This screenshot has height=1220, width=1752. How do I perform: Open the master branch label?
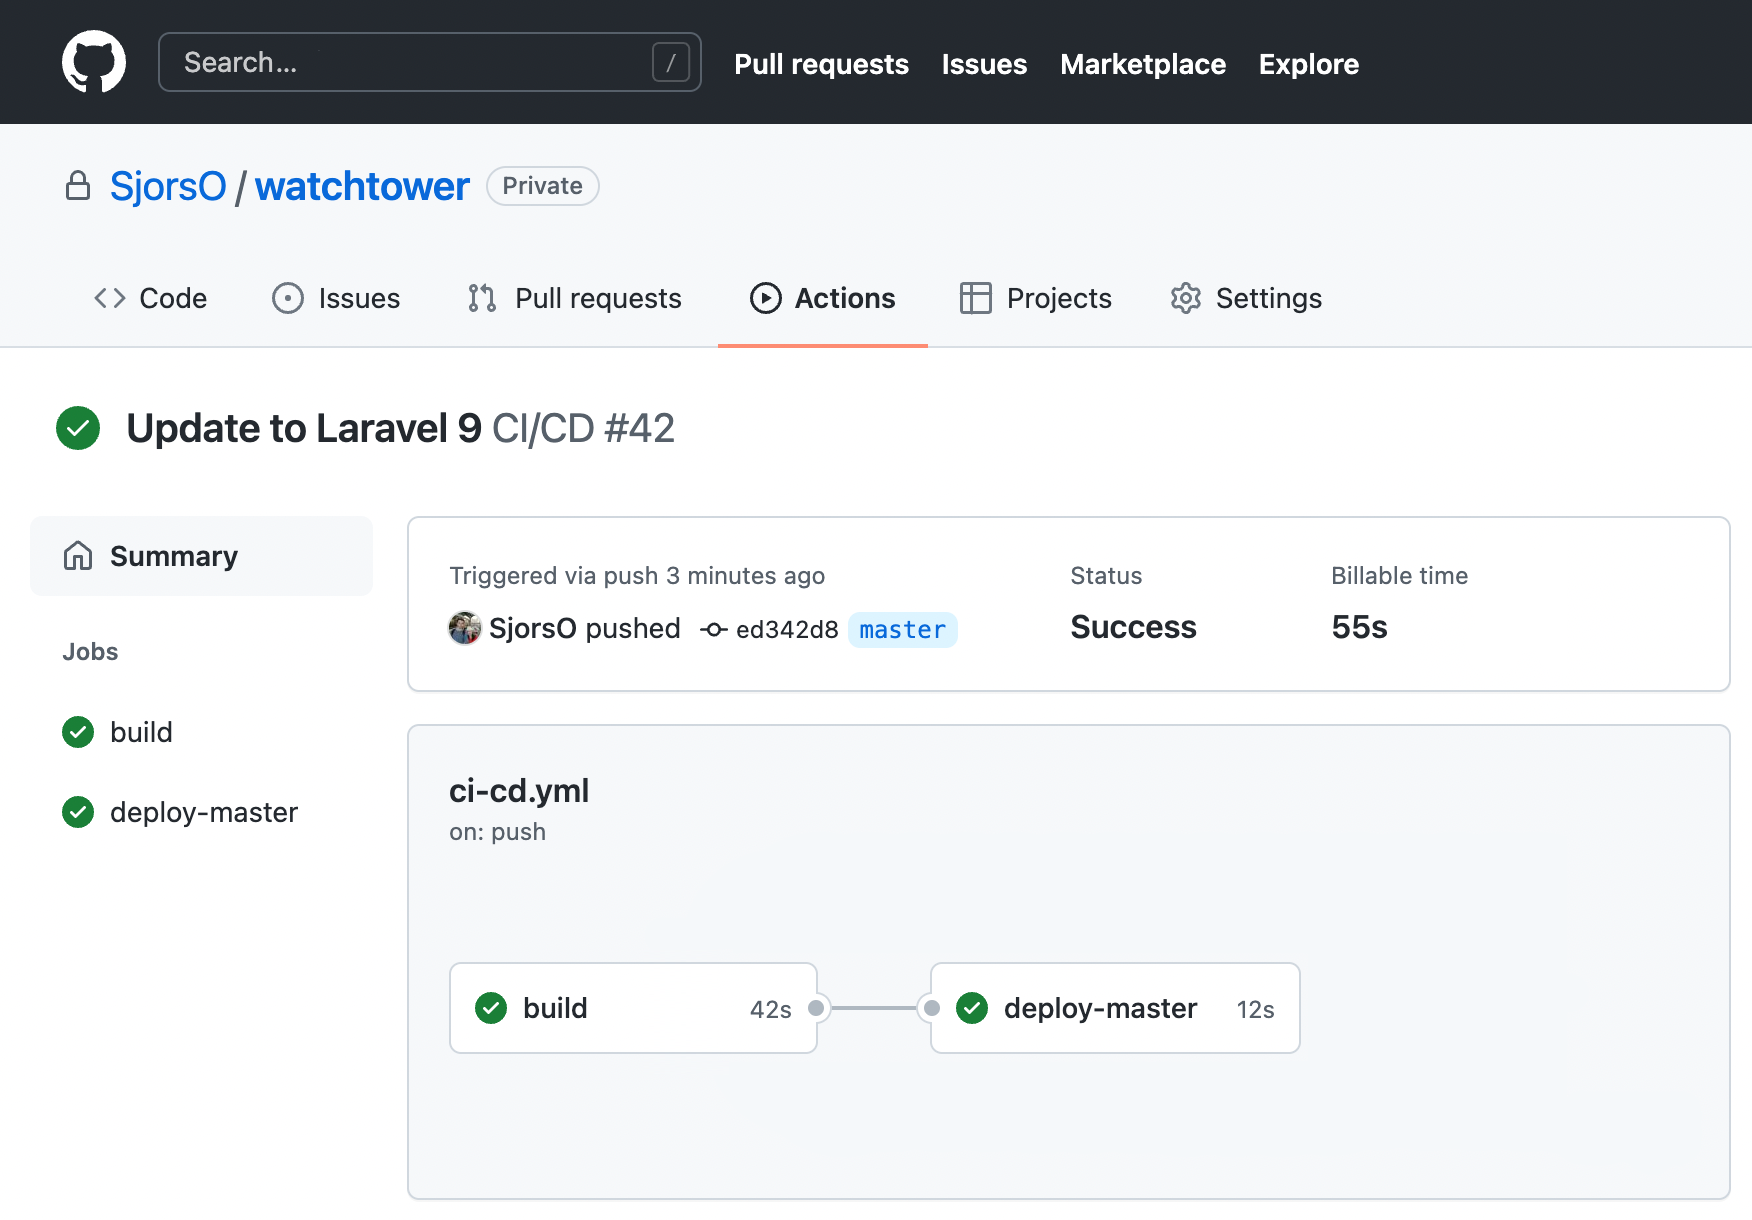(903, 630)
